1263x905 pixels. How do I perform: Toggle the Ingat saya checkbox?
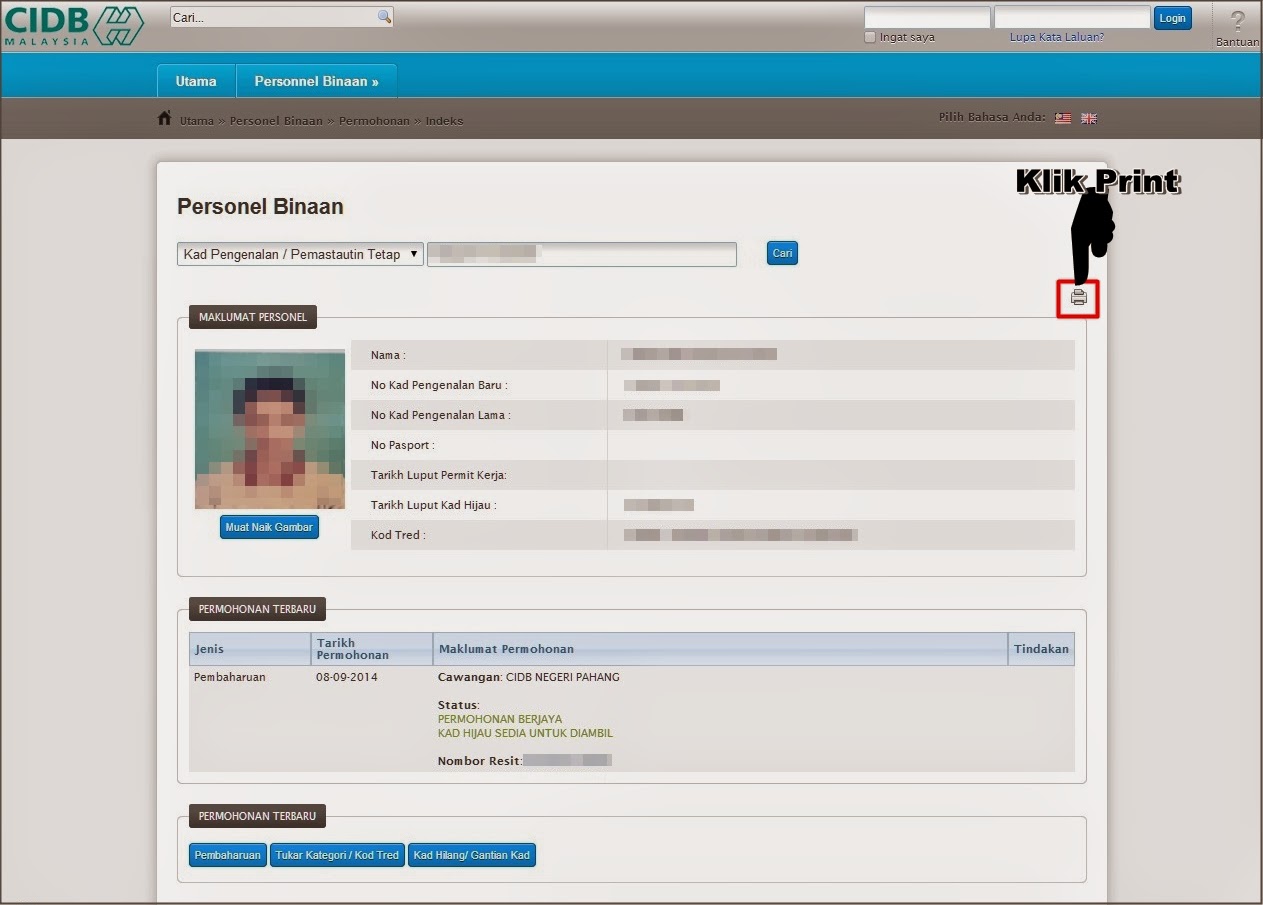click(x=870, y=37)
